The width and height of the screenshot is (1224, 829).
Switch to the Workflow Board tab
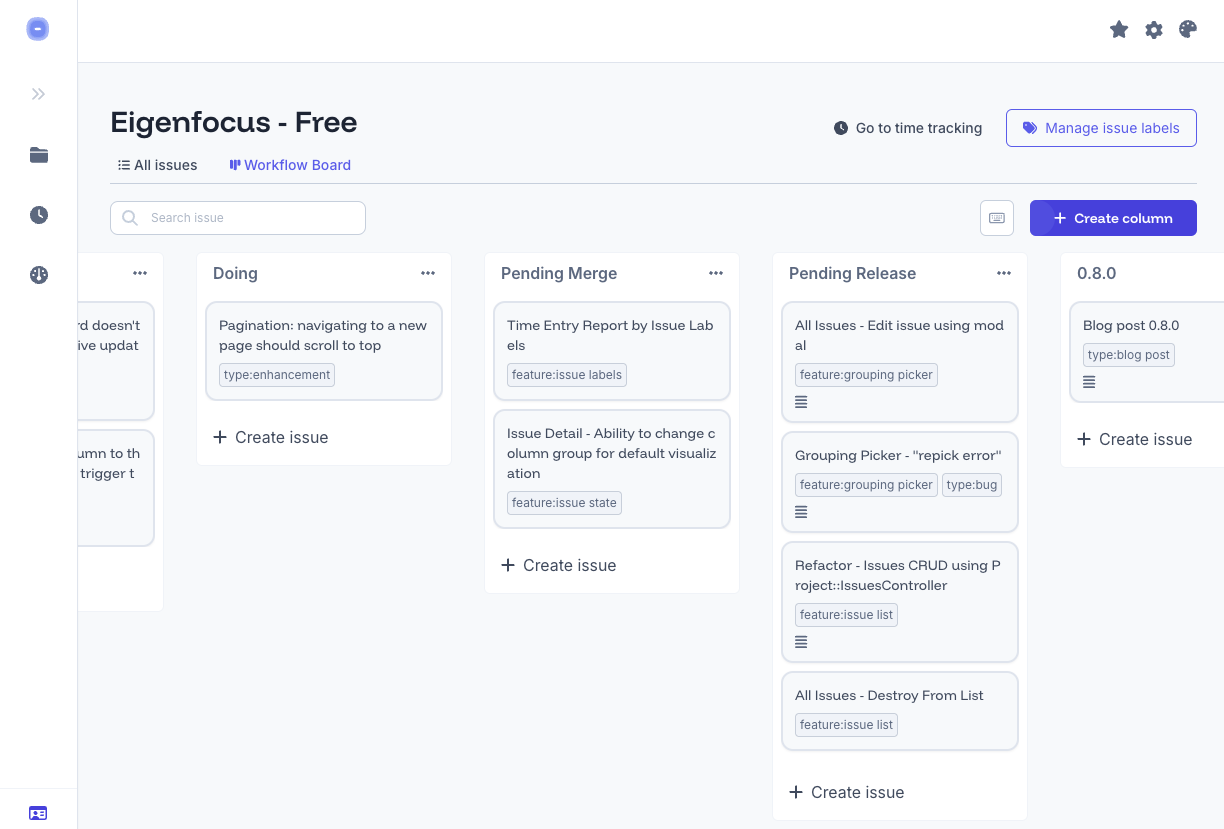point(290,165)
